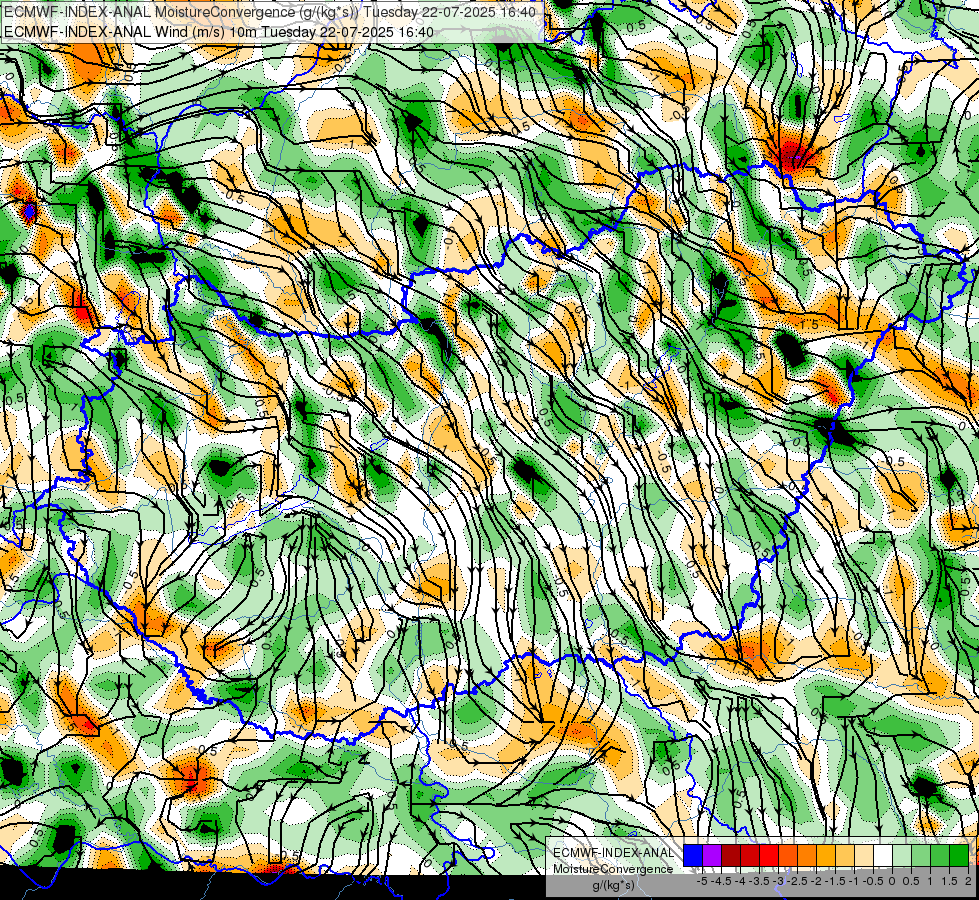979x900 pixels.
Task: Click the light green swatch between 0.5 and 1
Action: click(921, 855)
